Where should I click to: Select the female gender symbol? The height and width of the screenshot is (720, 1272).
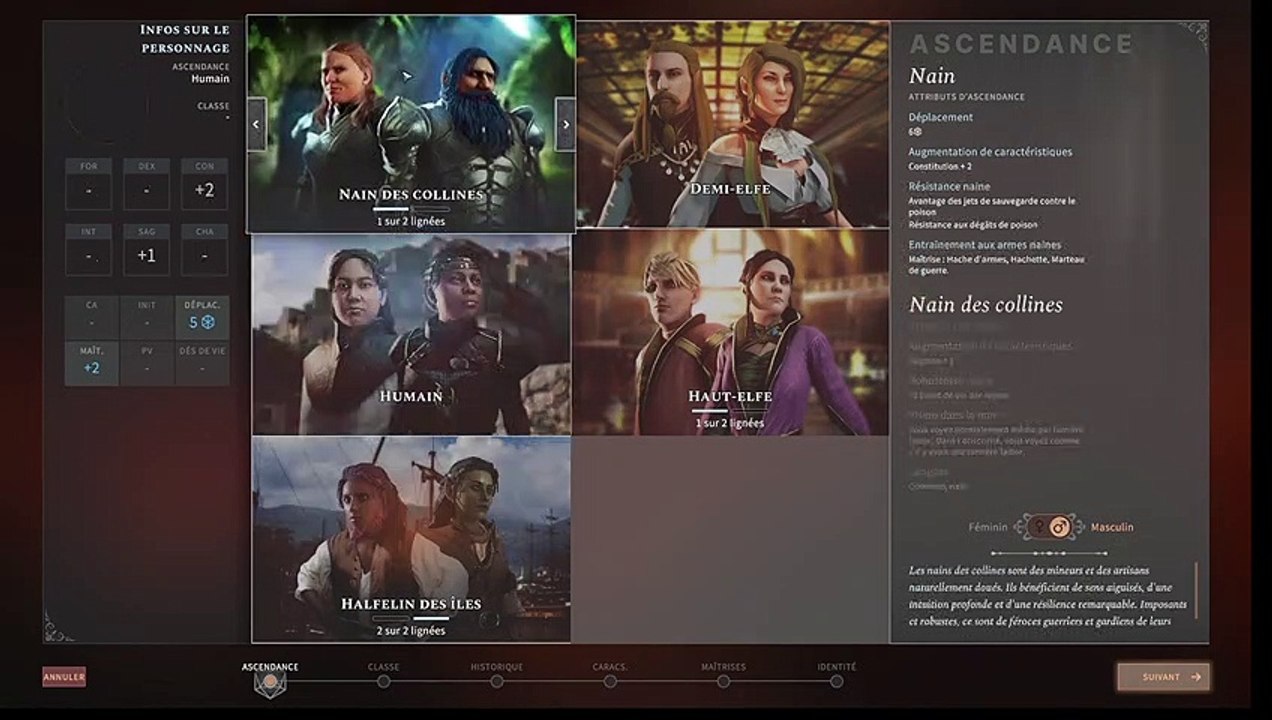[1039, 527]
